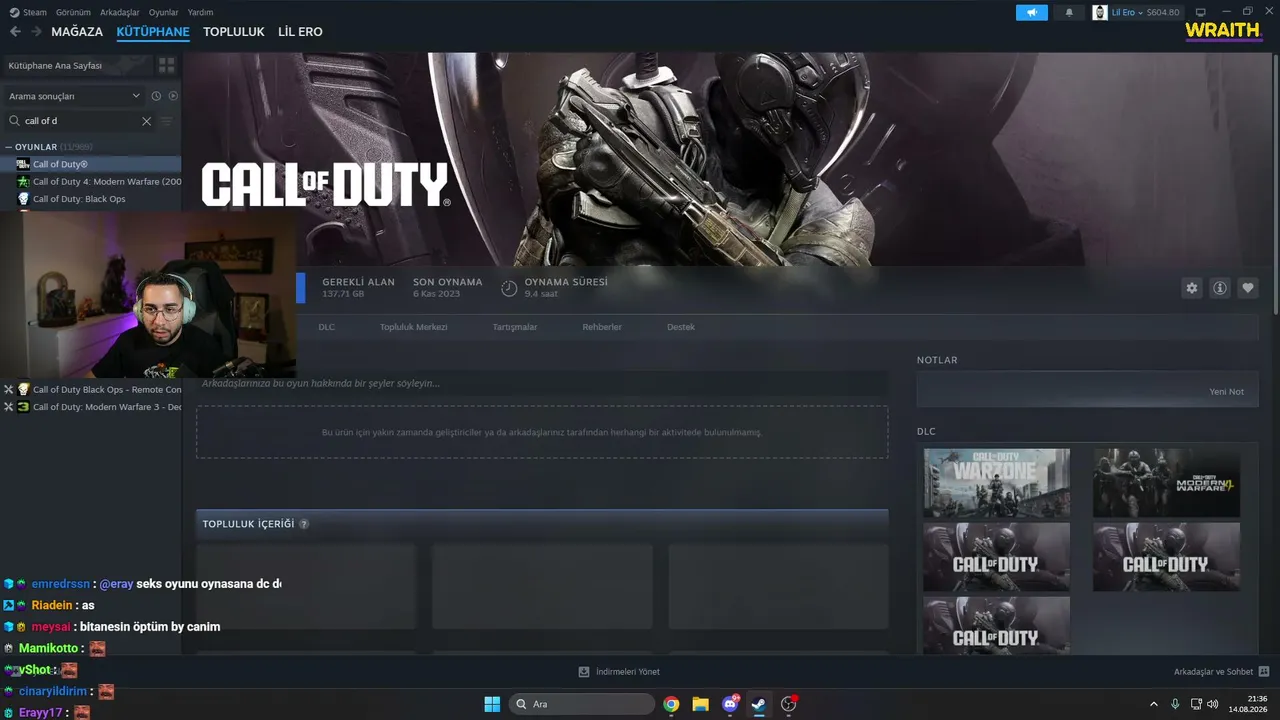
Task: Click the ready-to-play filter icon
Action: (x=173, y=96)
